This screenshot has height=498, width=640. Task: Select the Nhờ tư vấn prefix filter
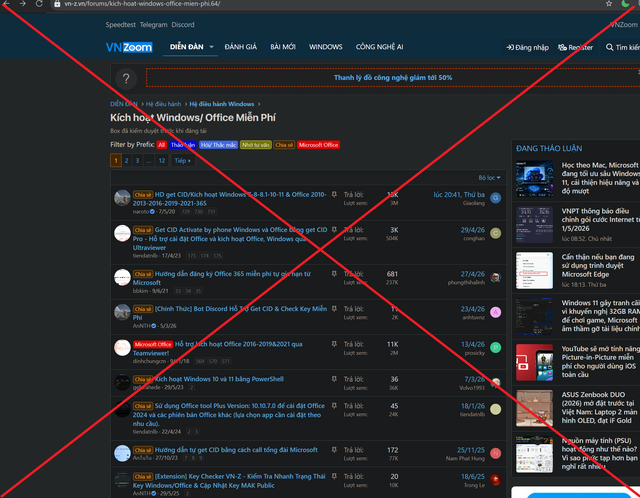tap(256, 145)
